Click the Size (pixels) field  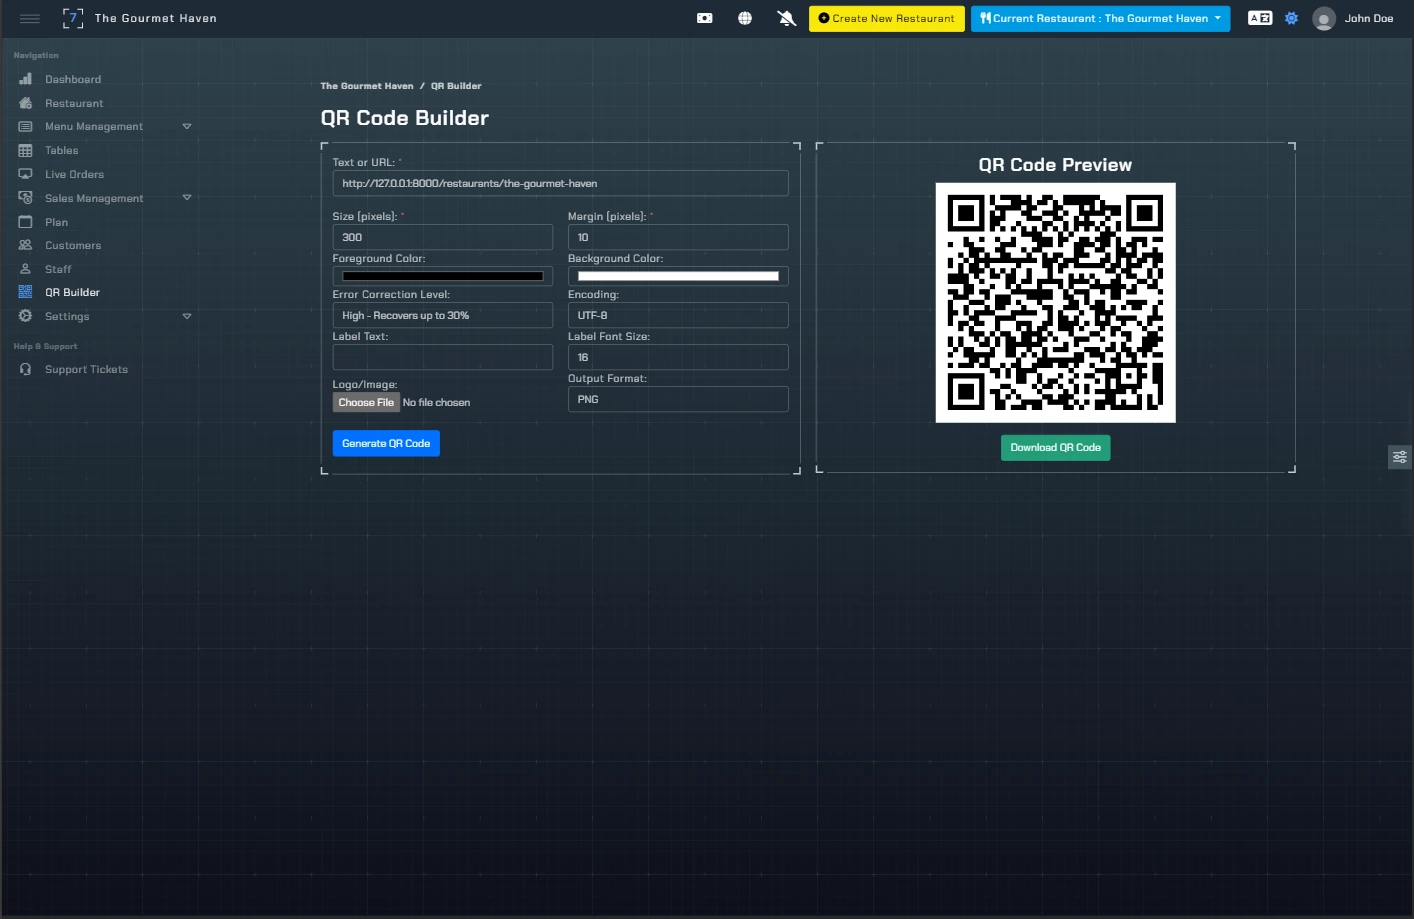click(x=442, y=237)
